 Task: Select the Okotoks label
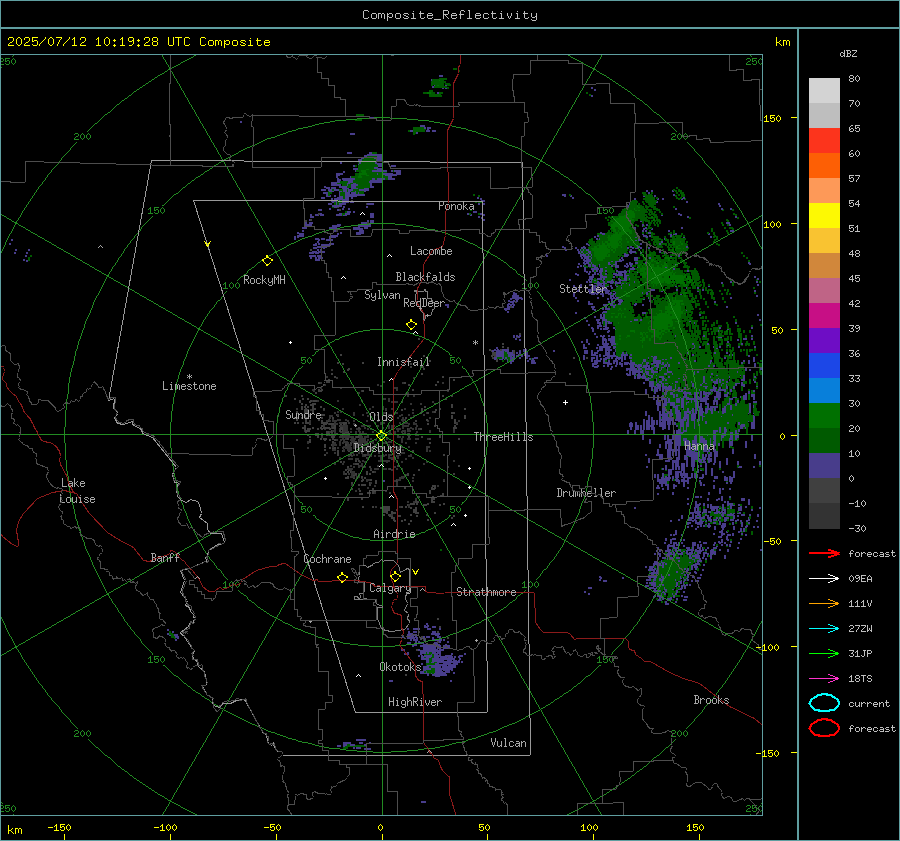click(400, 667)
